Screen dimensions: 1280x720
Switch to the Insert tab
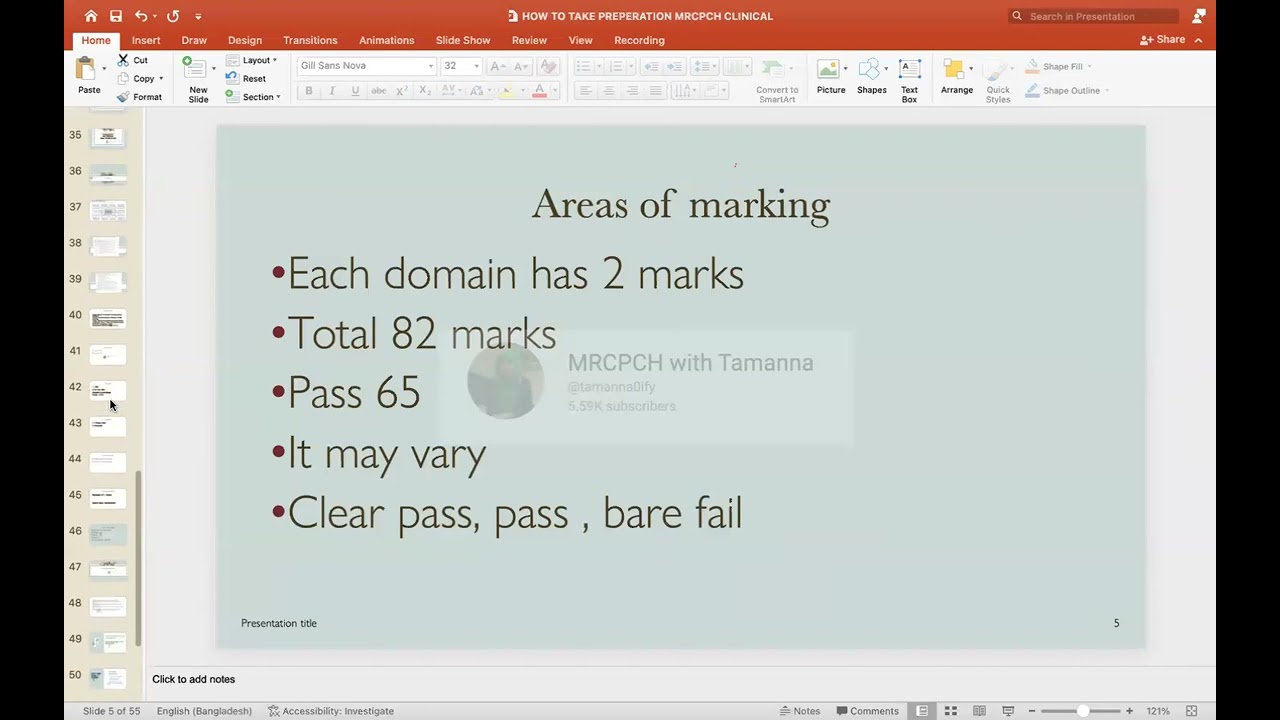tap(146, 40)
